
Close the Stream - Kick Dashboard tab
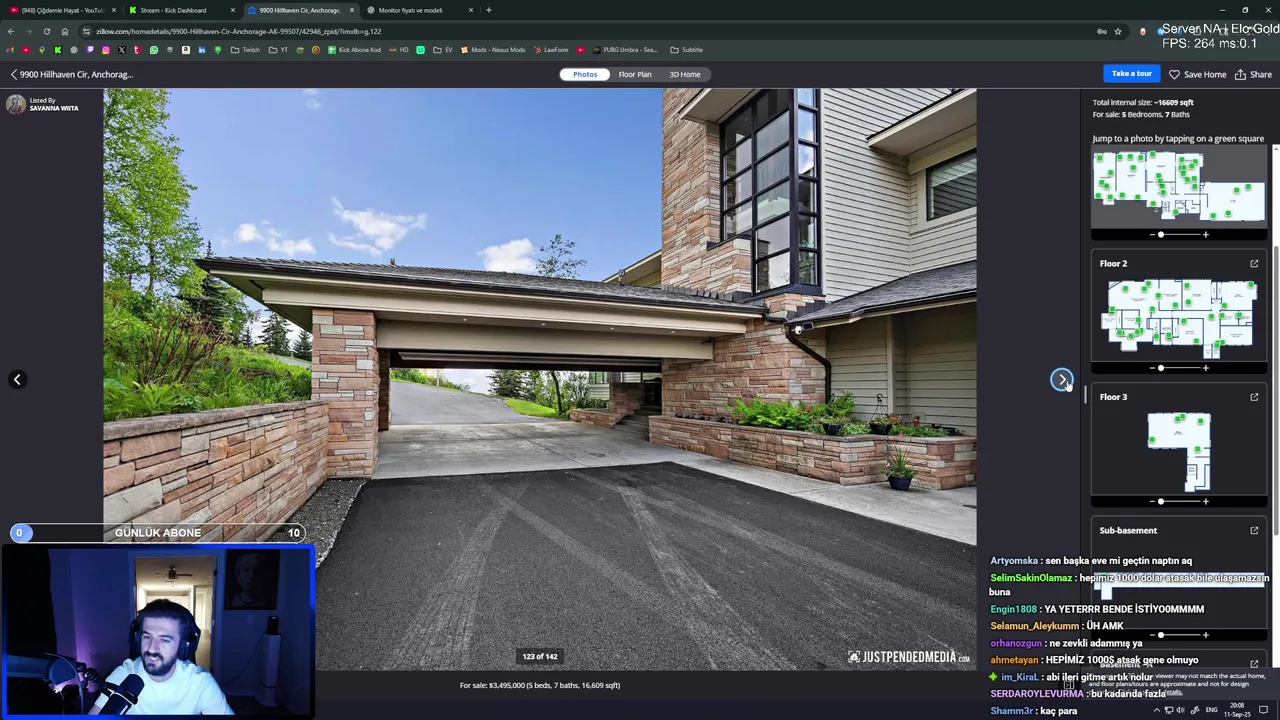click(x=233, y=10)
